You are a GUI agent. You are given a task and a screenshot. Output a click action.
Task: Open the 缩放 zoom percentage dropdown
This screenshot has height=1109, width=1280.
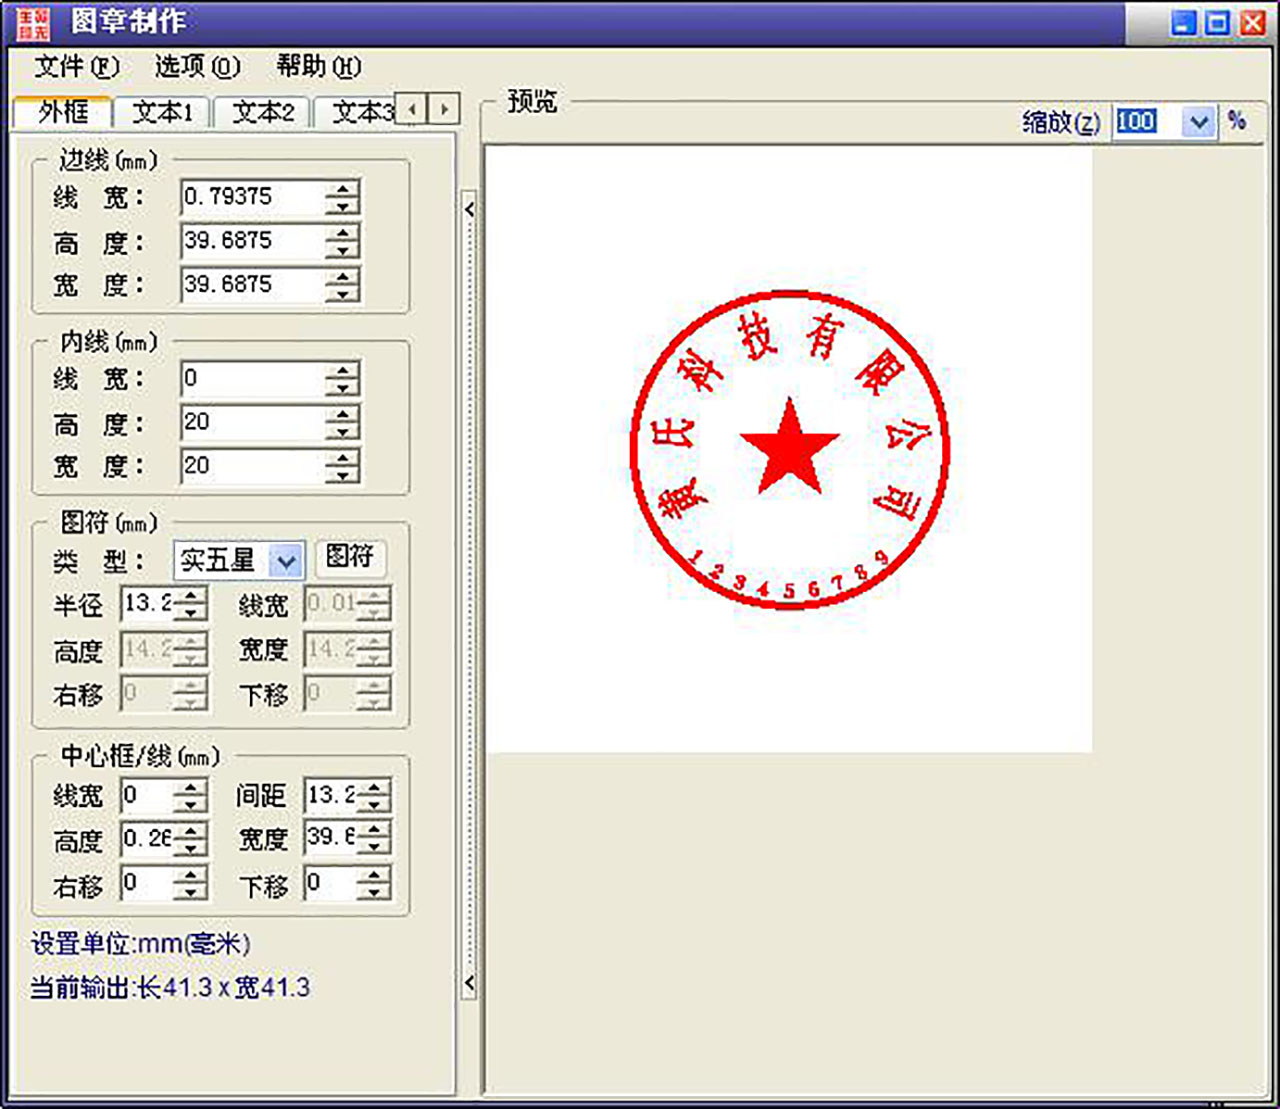tap(1198, 123)
